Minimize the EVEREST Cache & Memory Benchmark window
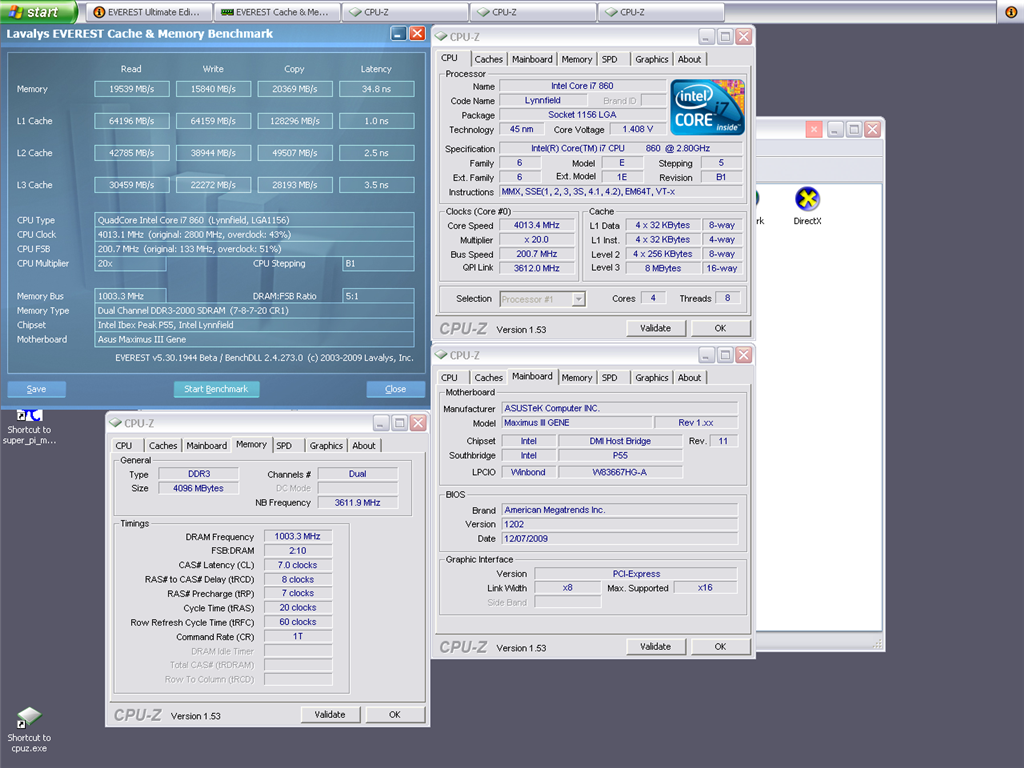 coord(398,33)
